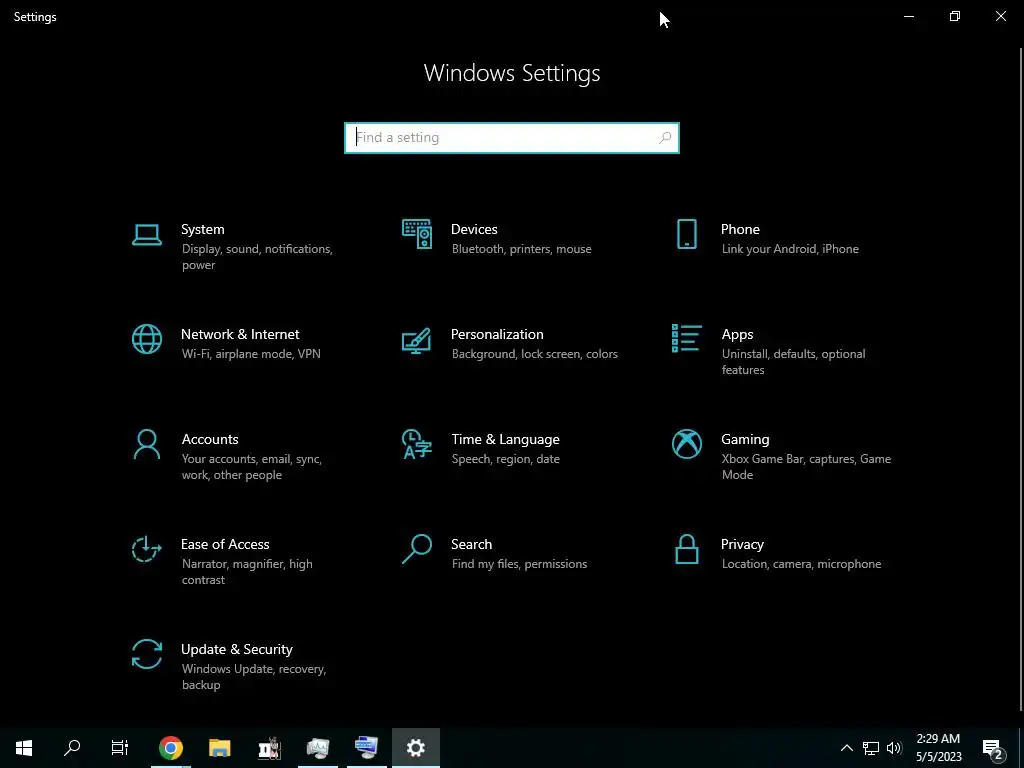Image resolution: width=1024 pixels, height=768 pixels.
Task: Select Privacy settings title
Action: point(742,544)
